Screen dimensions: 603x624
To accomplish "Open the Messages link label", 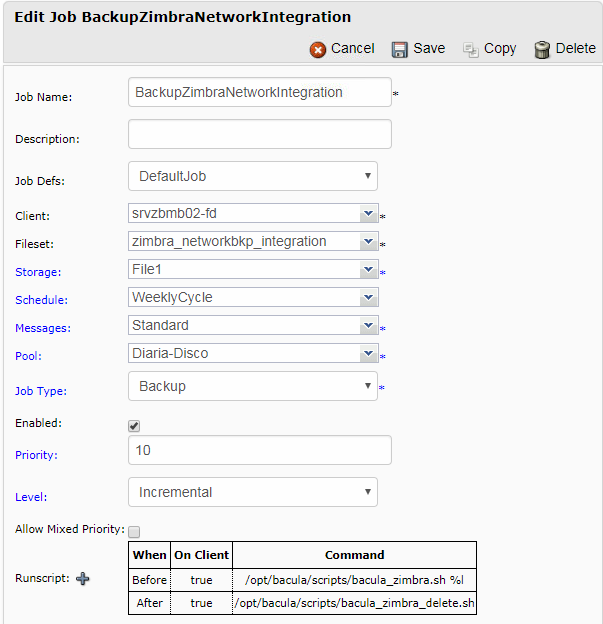I will pos(43,328).
